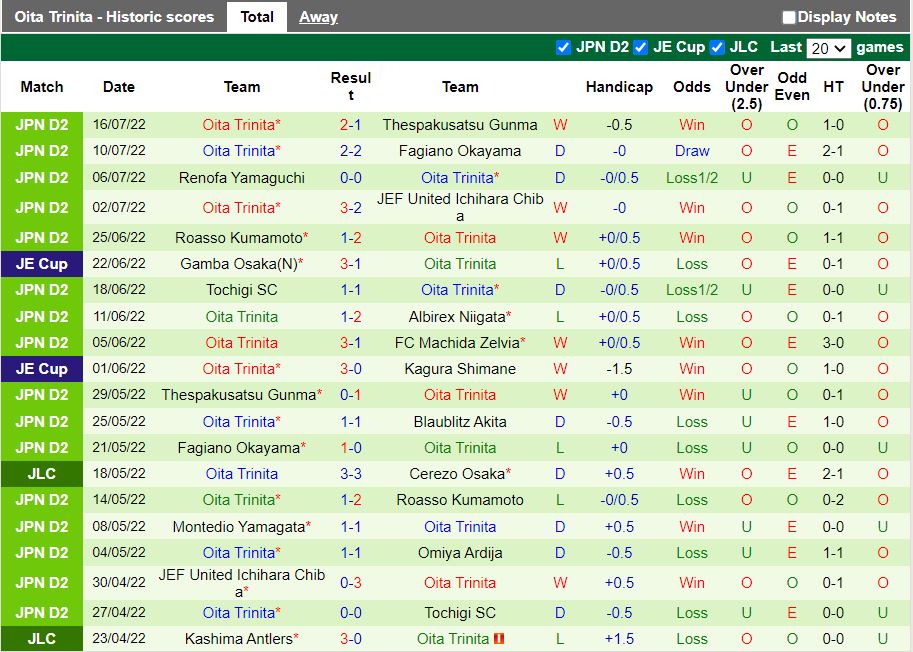The height and width of the screenshot is (652, 913).
Task: Click Tochigi SC in 18/06/22 row
Action: point(242,290)
